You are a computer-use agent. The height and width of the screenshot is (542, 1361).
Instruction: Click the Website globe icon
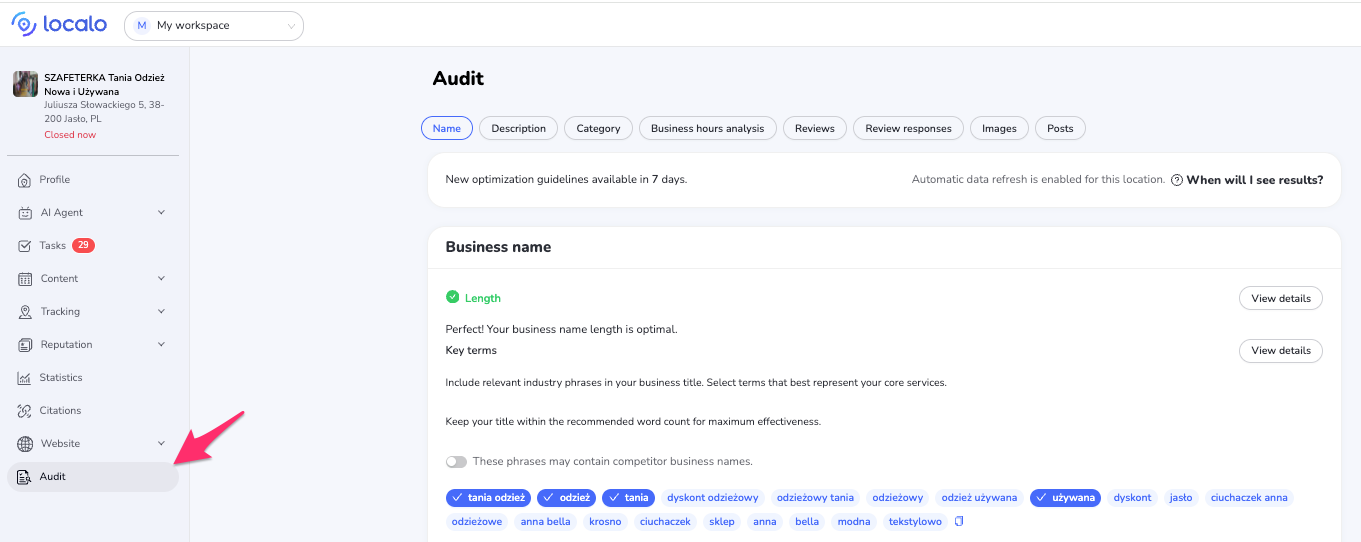pos(25,444)
